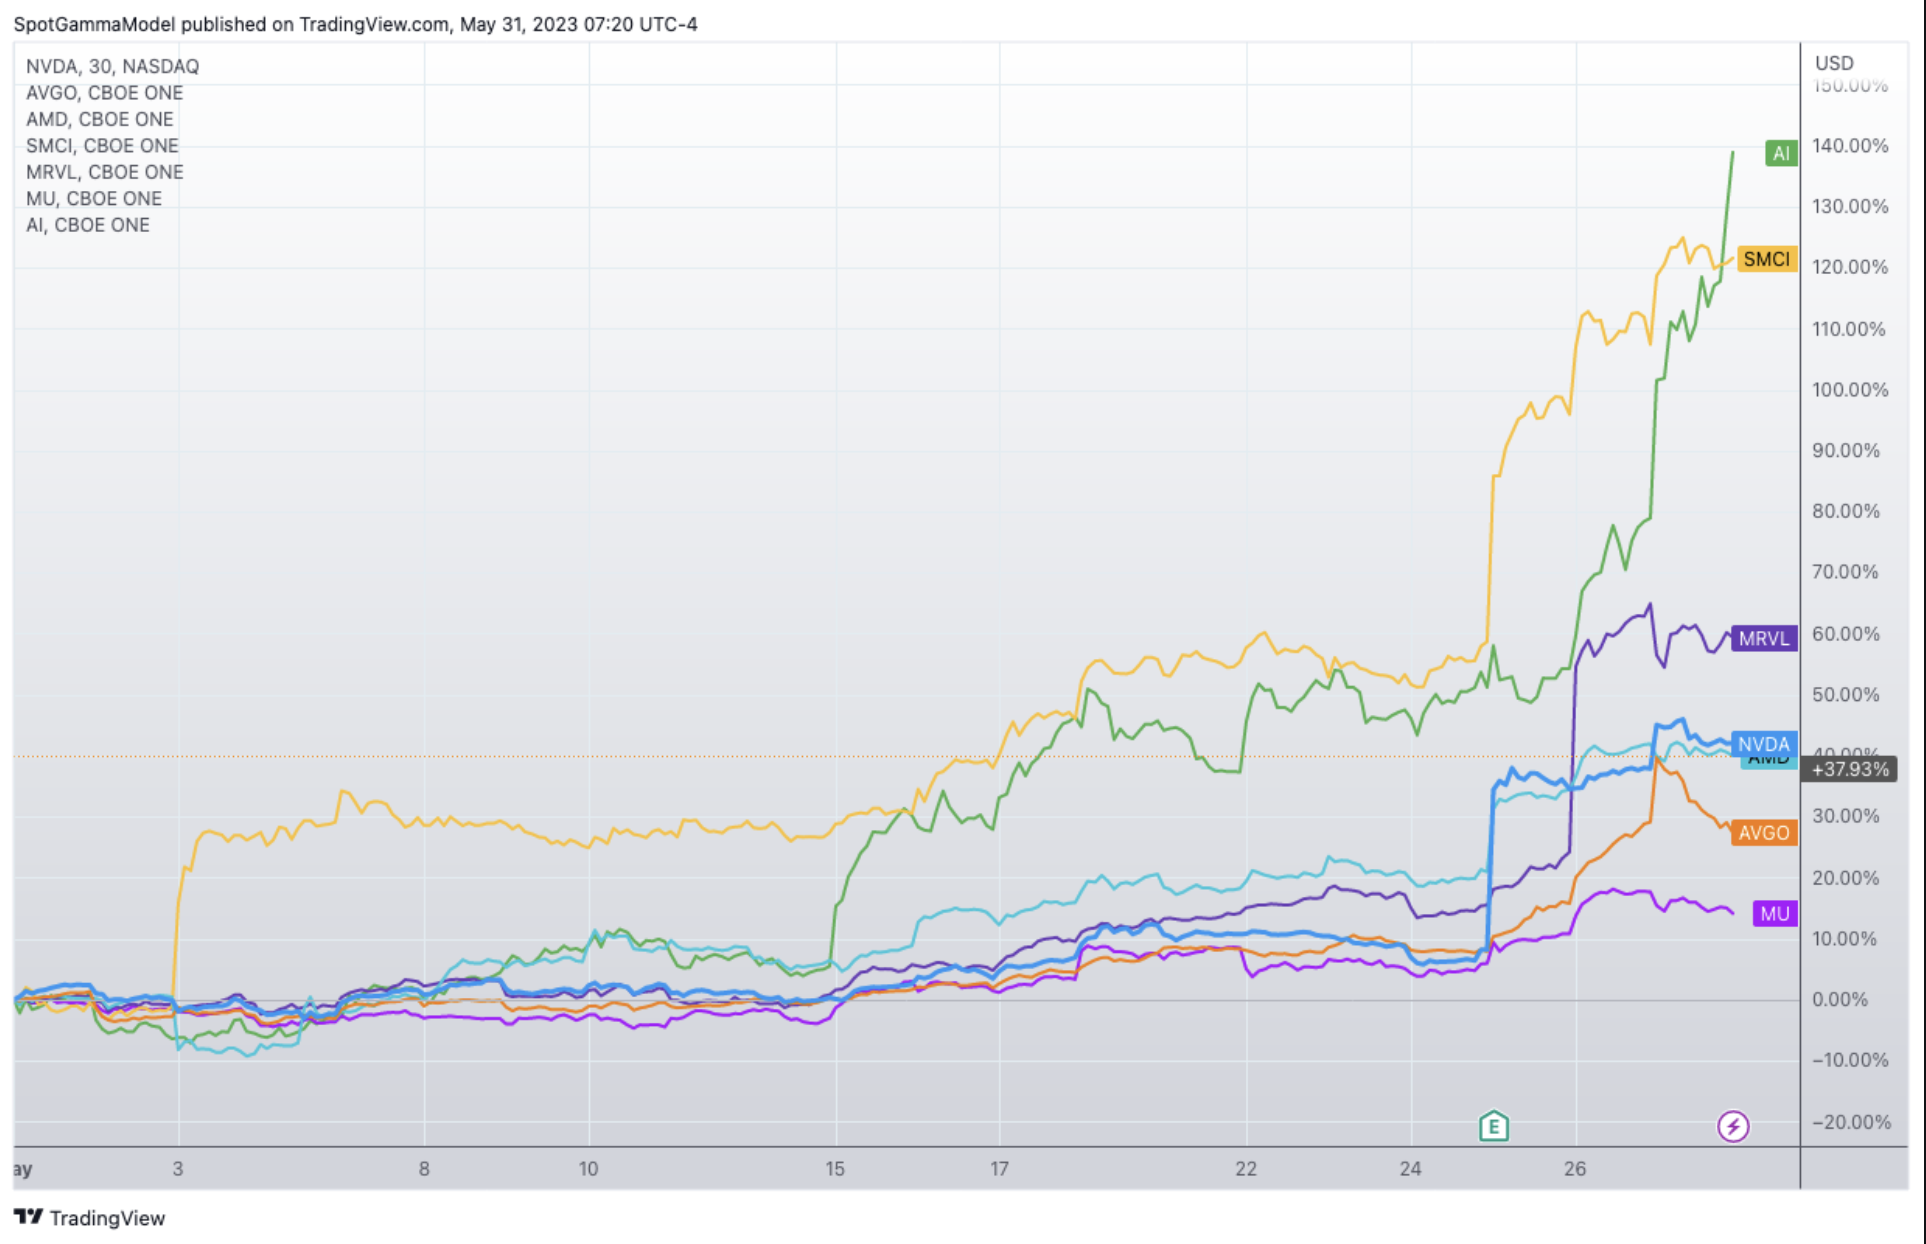The height and width of the screenshot is (1244, 1926).
Task: Click date 26 on the time axis
Action: [1575, 1168]
